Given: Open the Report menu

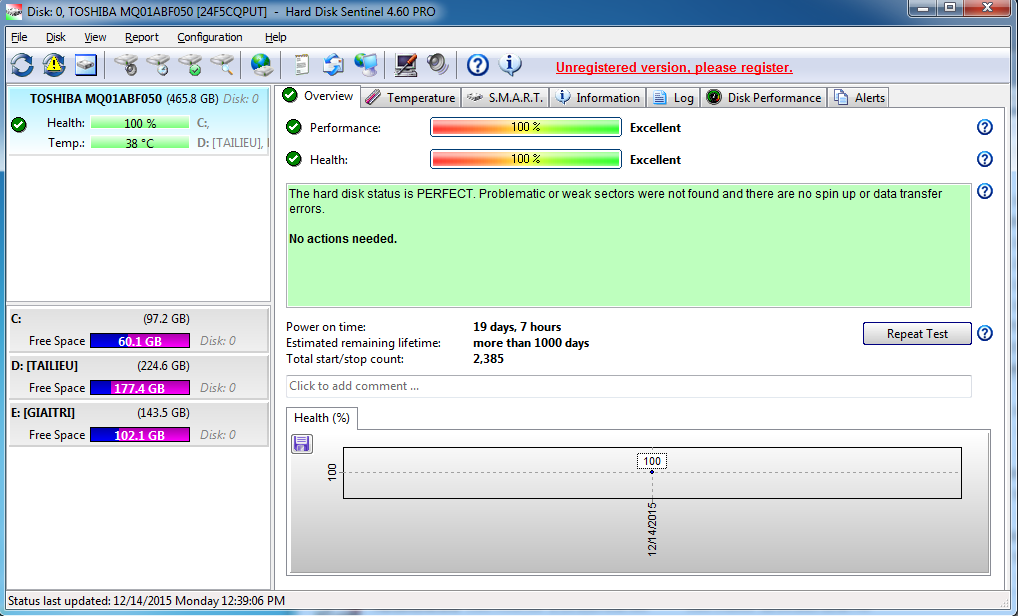Looking at the screenshot, I should [x=142, y=37].
